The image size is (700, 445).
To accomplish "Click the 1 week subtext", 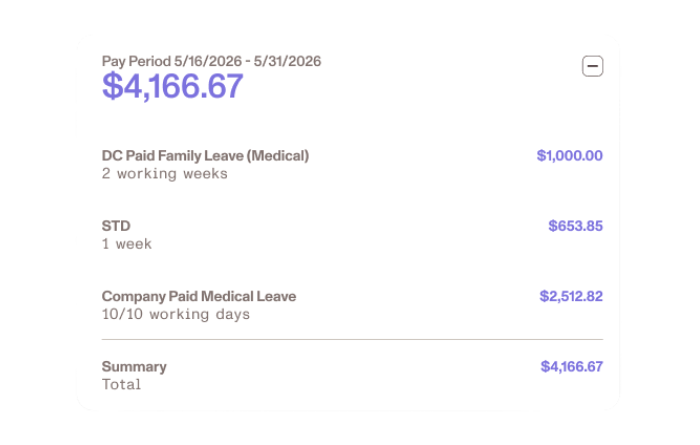I will click(x=127, y=244).
